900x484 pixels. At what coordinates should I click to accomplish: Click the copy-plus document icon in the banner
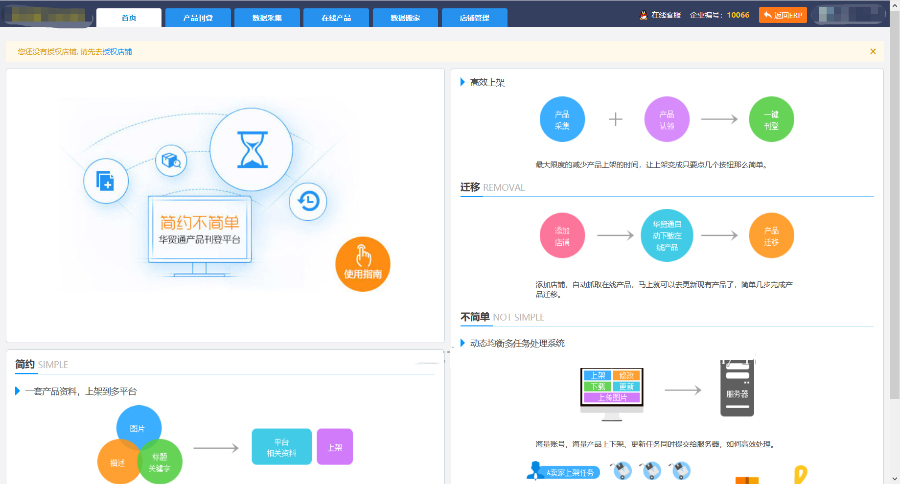[106, 181]
